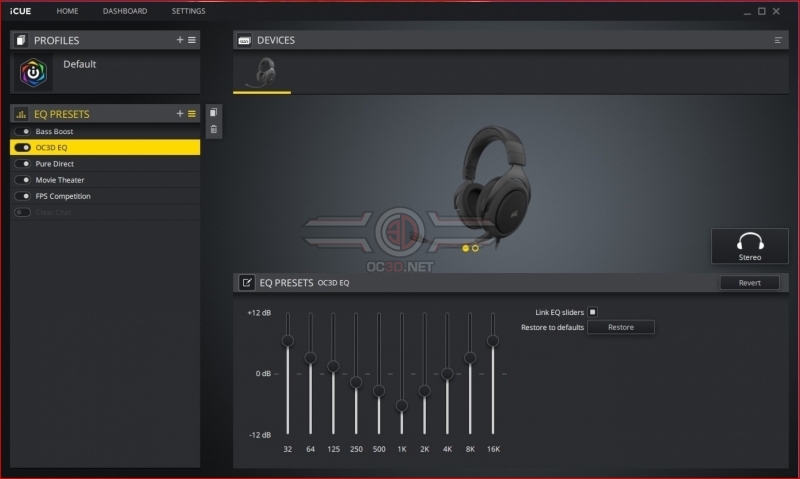Click the 8K EQ slider handle
Viewport: 800px width, 479px height.
coord(470,358)
